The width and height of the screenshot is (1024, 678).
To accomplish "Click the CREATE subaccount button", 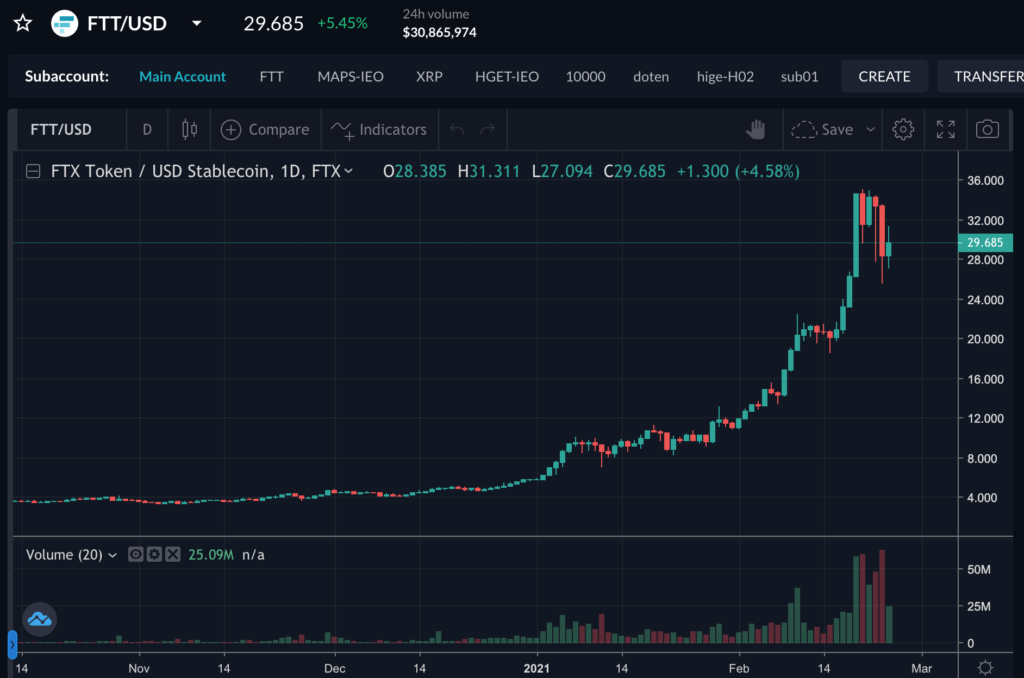I will (x=884, y=76).
